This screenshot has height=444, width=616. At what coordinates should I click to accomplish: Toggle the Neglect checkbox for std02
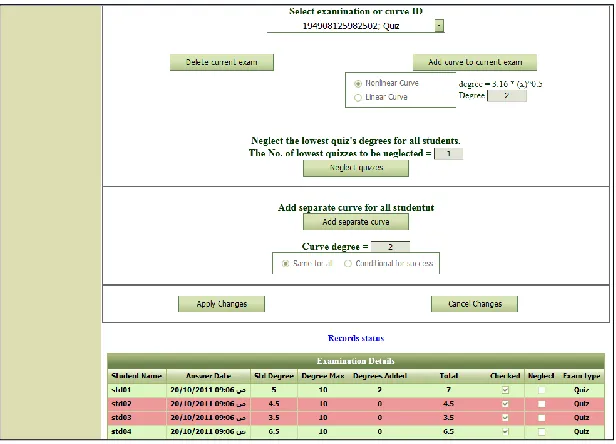541,404
